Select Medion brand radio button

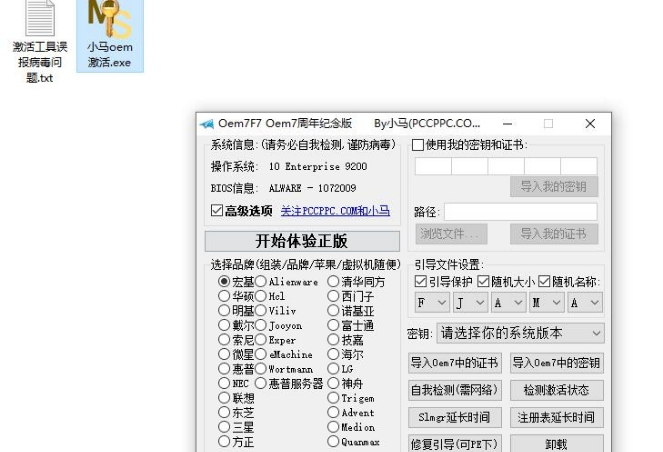pyautogui.click(x=333, y=427)
